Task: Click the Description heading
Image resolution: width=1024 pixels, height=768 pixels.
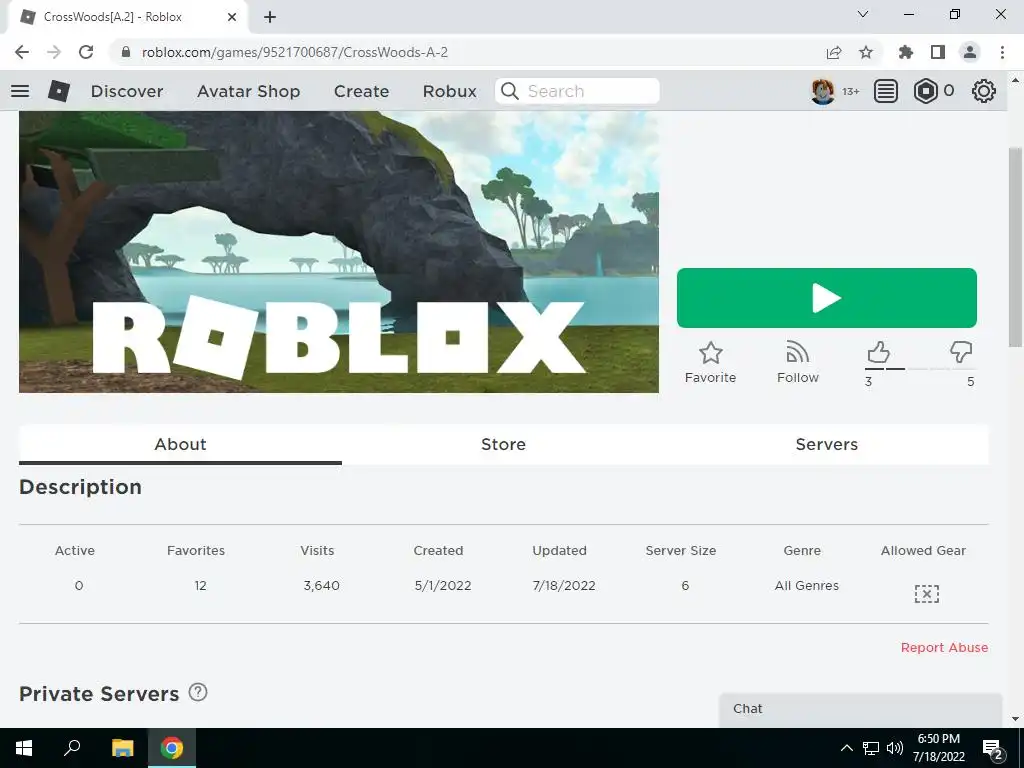Action: point(80,487)
